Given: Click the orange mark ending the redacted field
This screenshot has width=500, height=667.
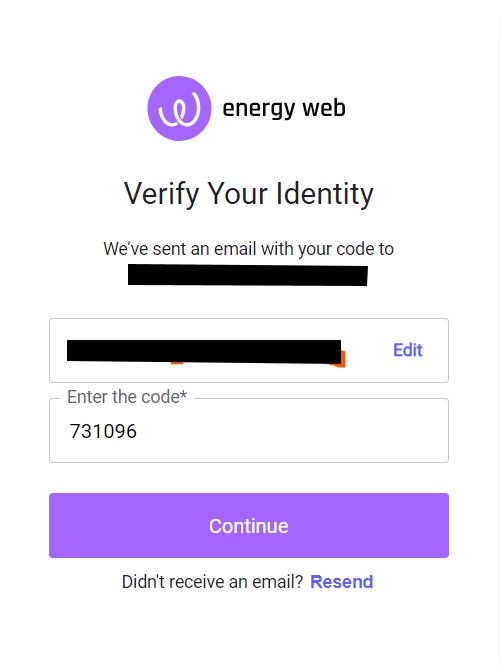Looking at the screenshot, I should (340, 359).
